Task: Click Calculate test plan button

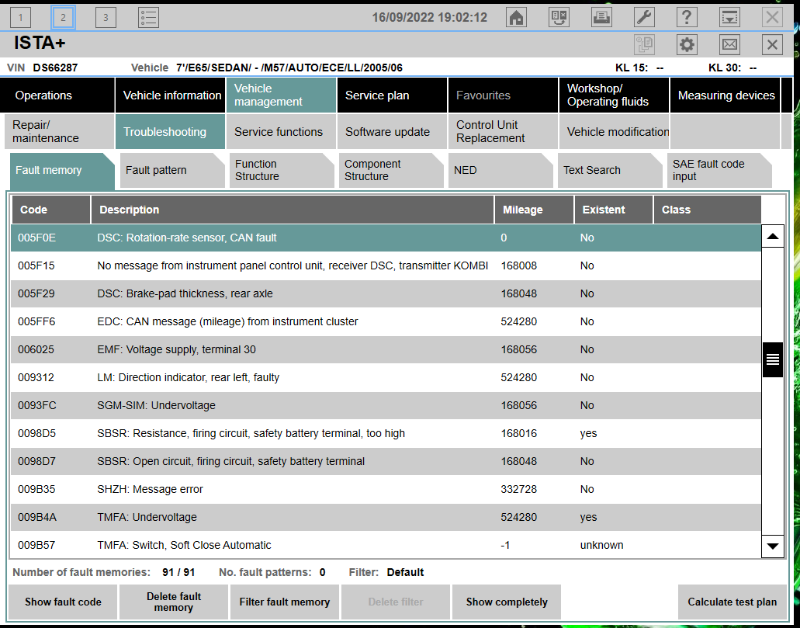Action: (x=732, y=602)
